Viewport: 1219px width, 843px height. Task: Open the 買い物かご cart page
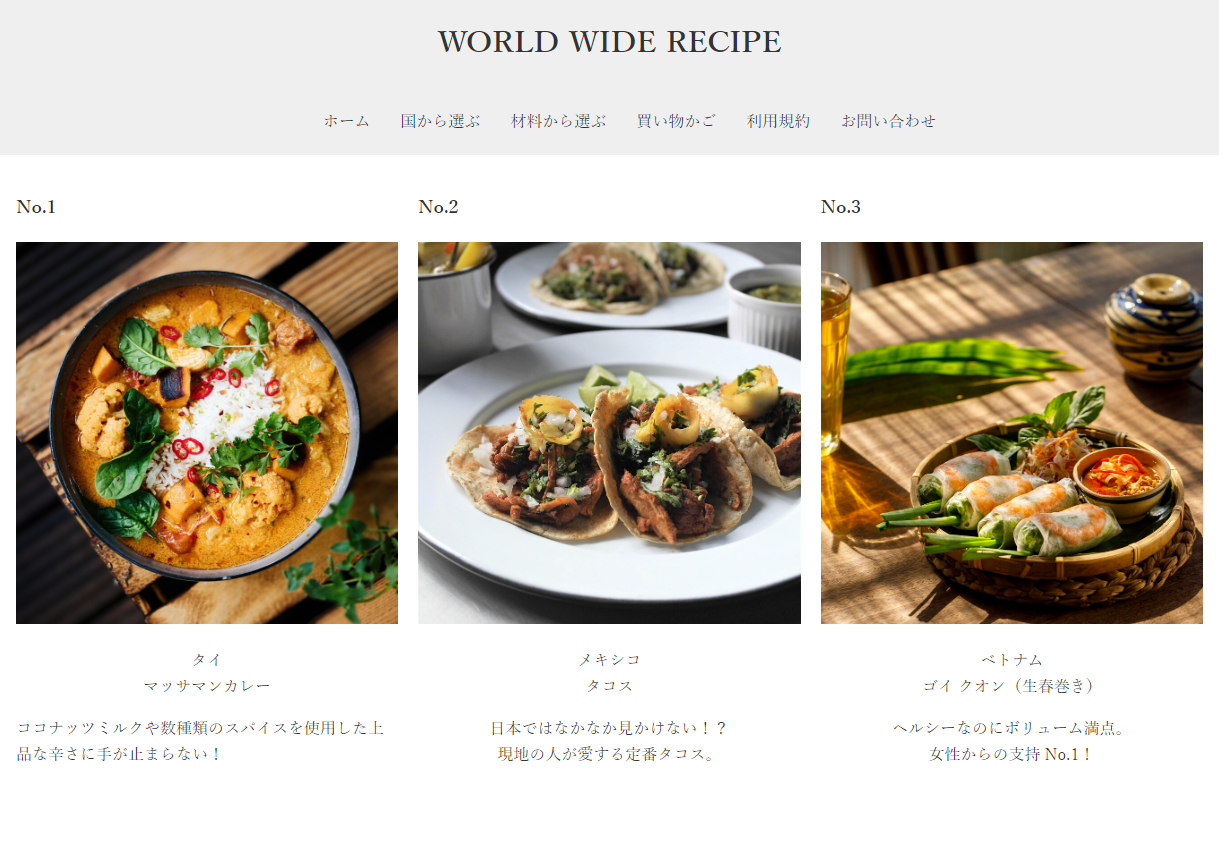pyautogui.click(x=676, y=121)
